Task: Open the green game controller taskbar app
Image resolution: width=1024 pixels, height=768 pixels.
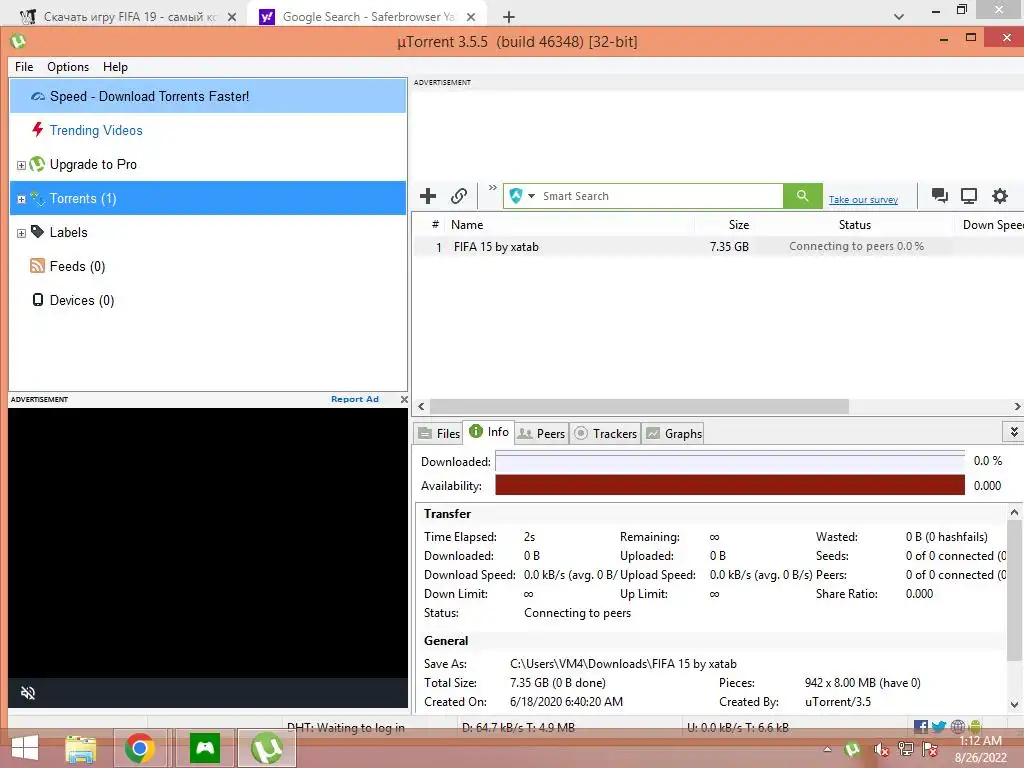Action: [205, 748]
